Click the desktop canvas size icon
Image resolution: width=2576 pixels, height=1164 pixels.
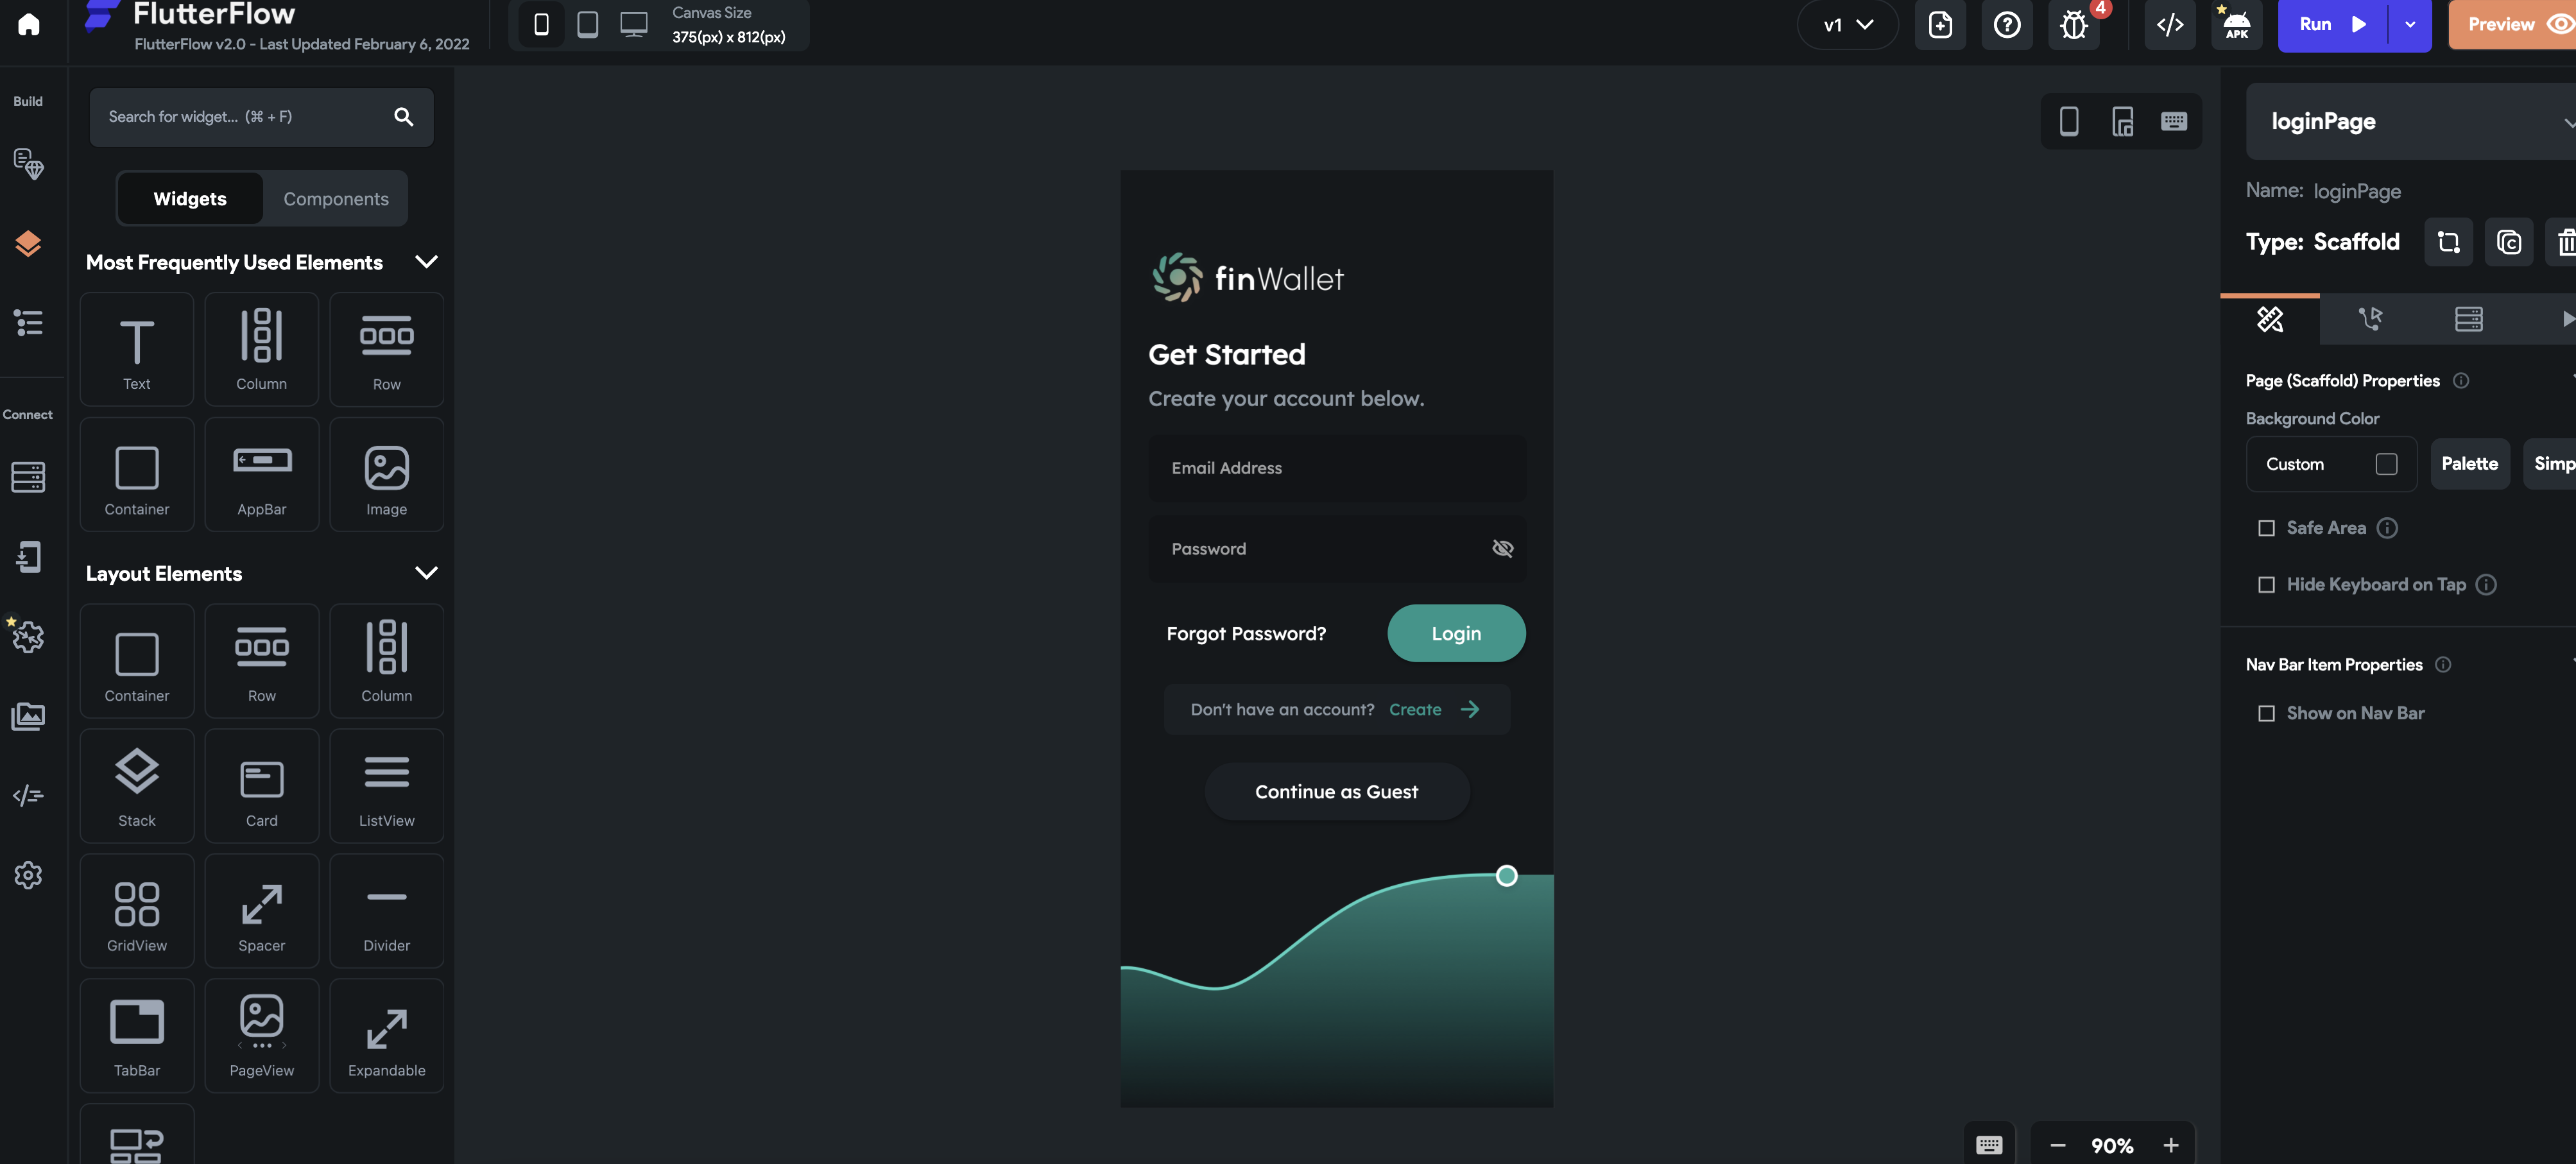point(633,24)
